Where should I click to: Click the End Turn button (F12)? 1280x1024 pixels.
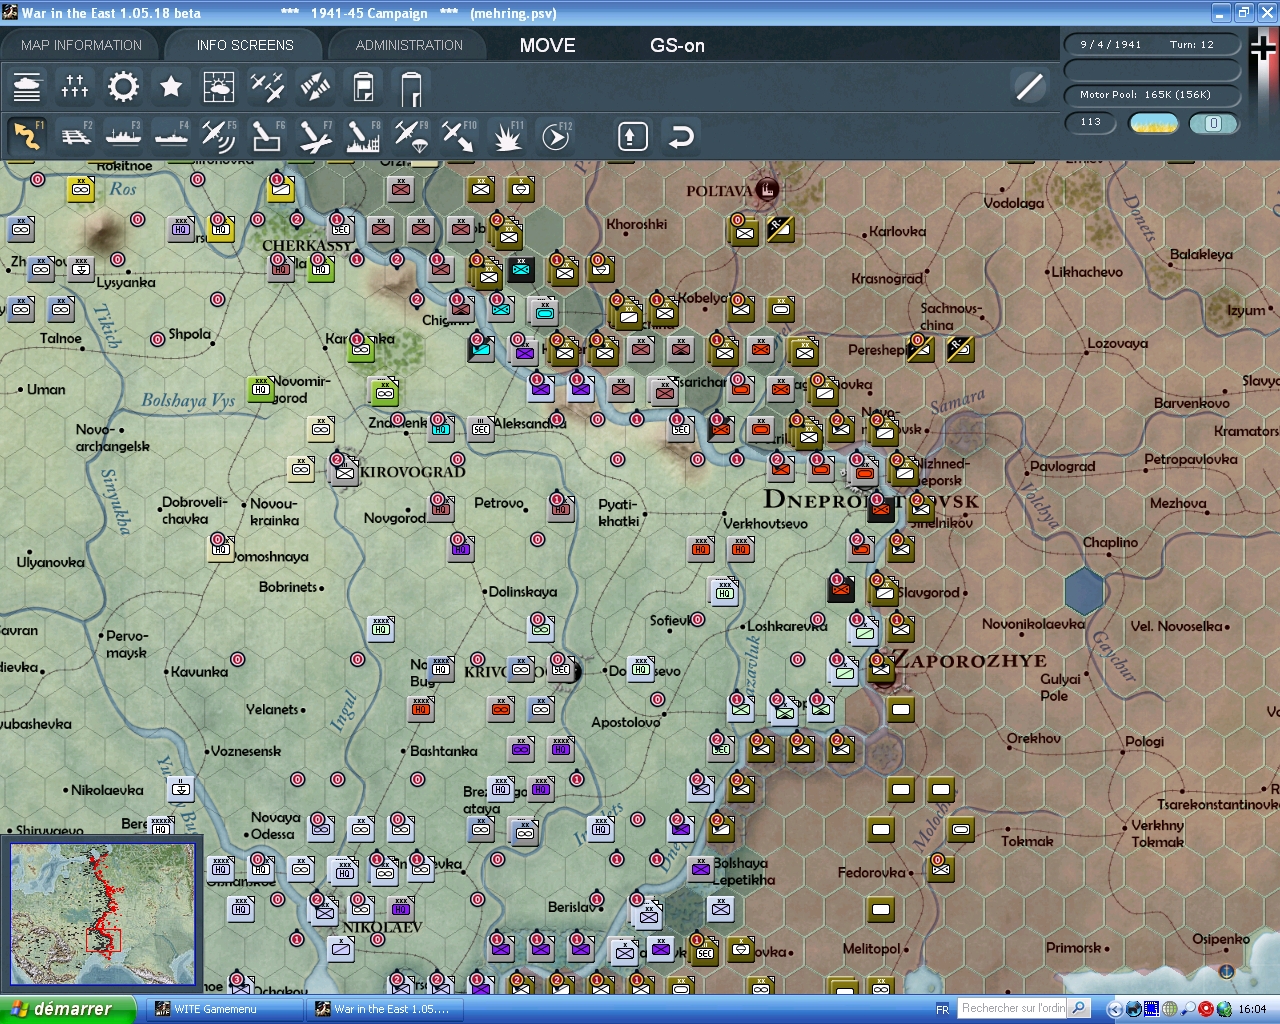tap(555, 136)
